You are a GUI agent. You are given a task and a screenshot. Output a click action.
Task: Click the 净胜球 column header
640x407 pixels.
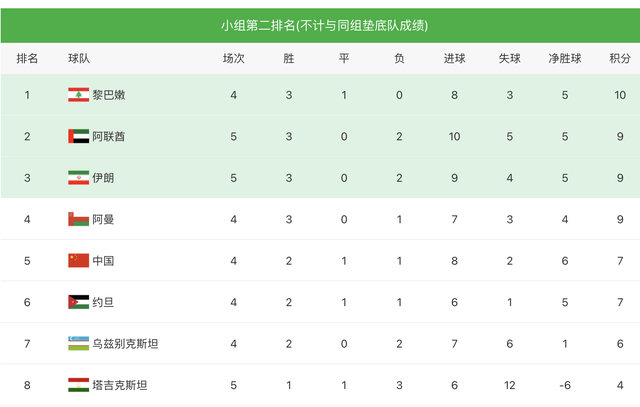tap(565, 58)
